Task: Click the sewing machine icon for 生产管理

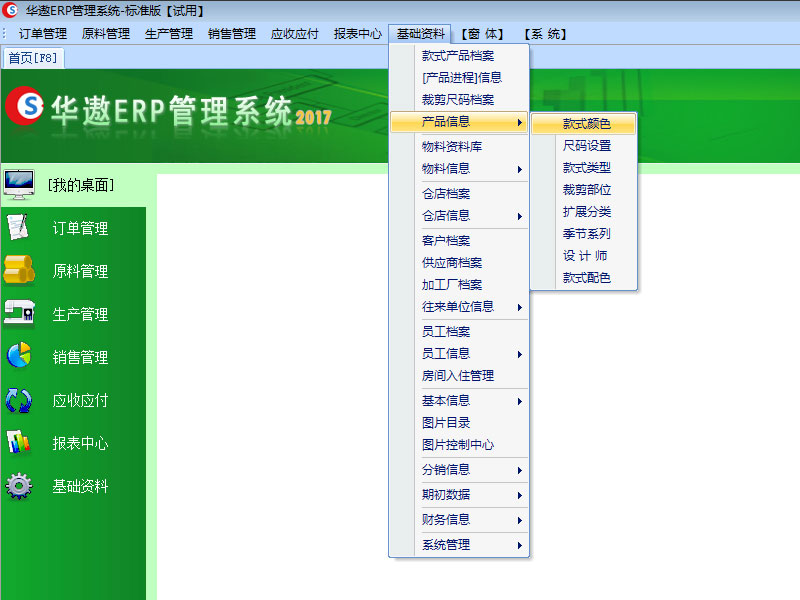Action: pyautogui.click(x=19, y=312)
